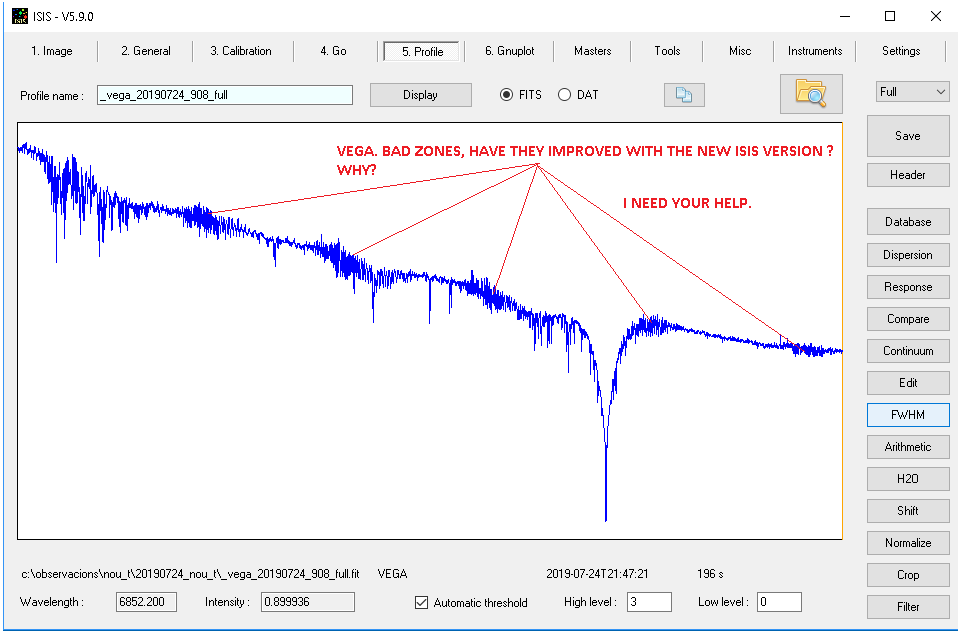Open the Header information button
The image size is (958, 631).
(907, 175)
